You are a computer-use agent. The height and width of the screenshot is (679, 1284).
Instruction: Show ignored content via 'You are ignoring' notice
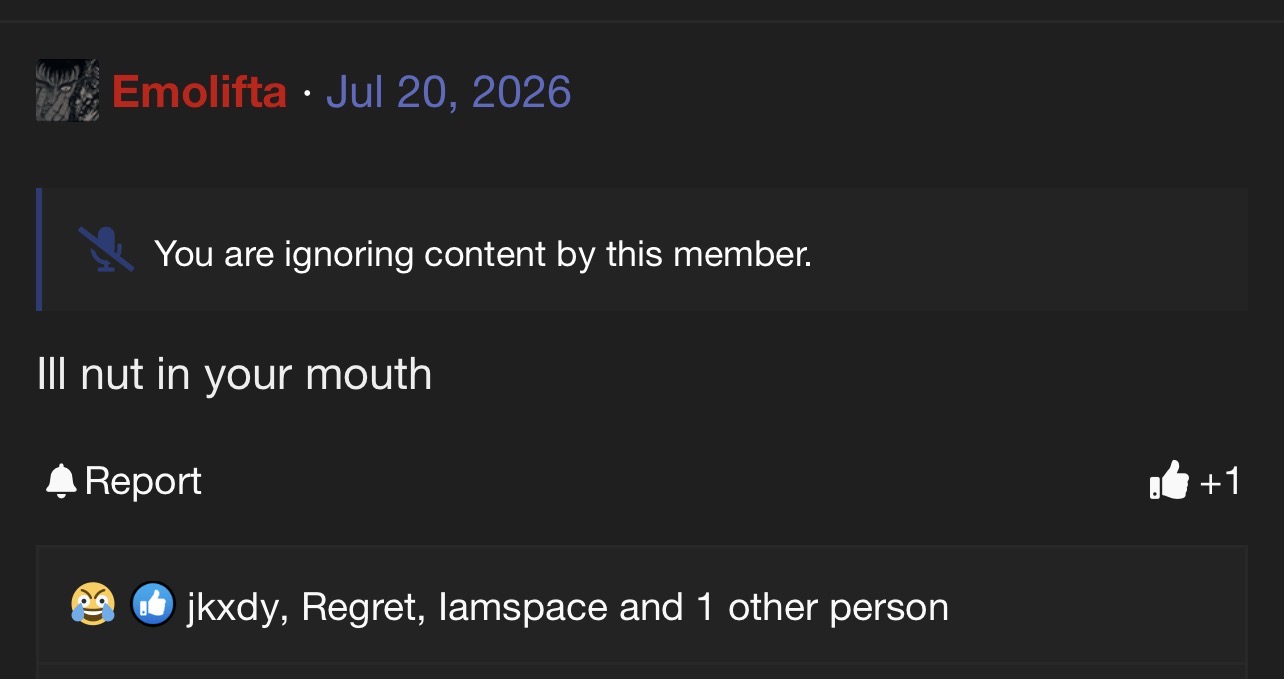[x=483, y=254]
